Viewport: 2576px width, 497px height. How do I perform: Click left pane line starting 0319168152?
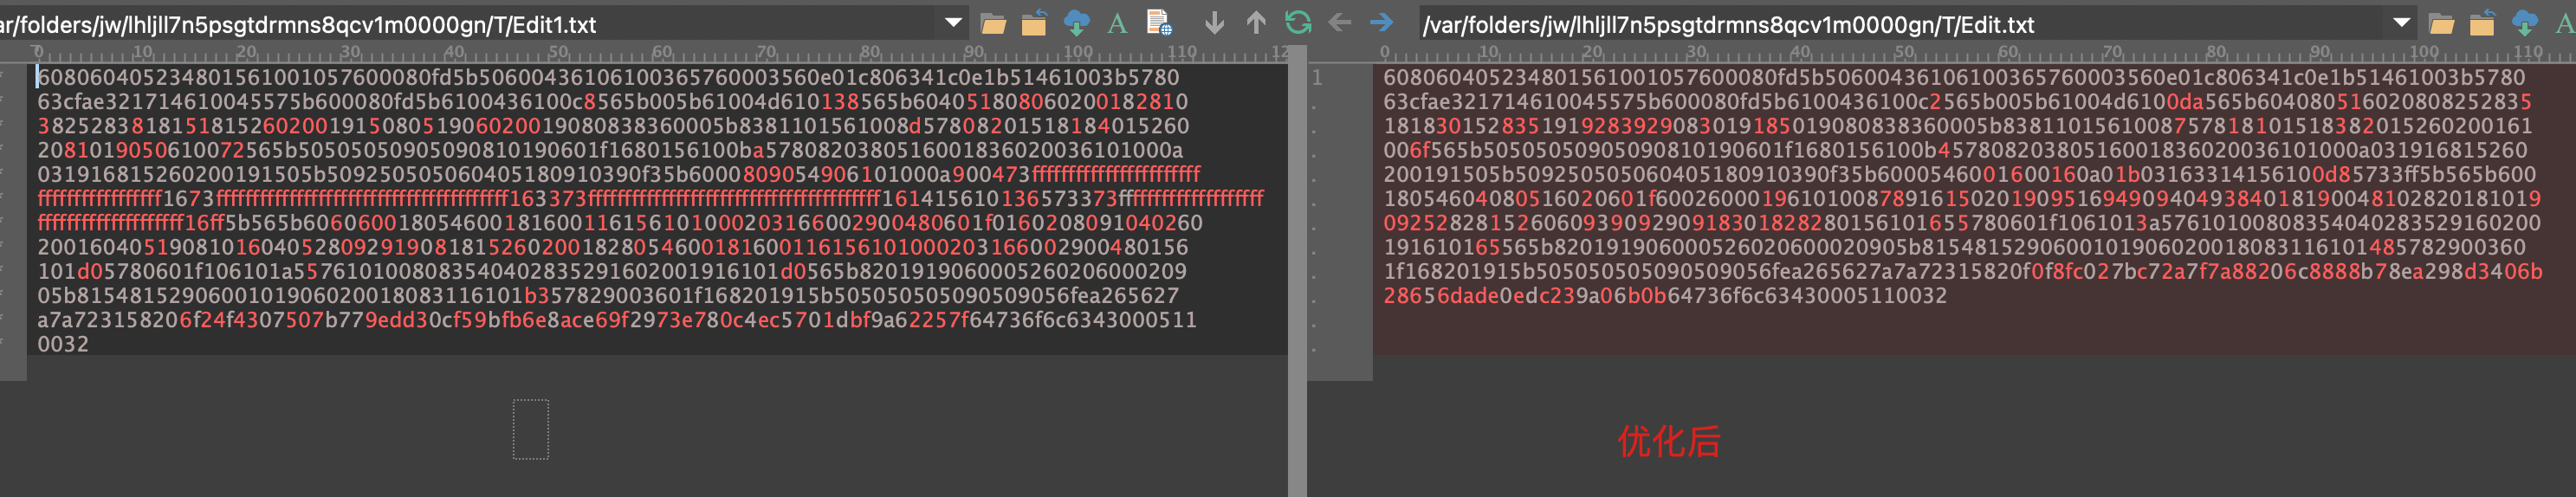coord(618,174)
